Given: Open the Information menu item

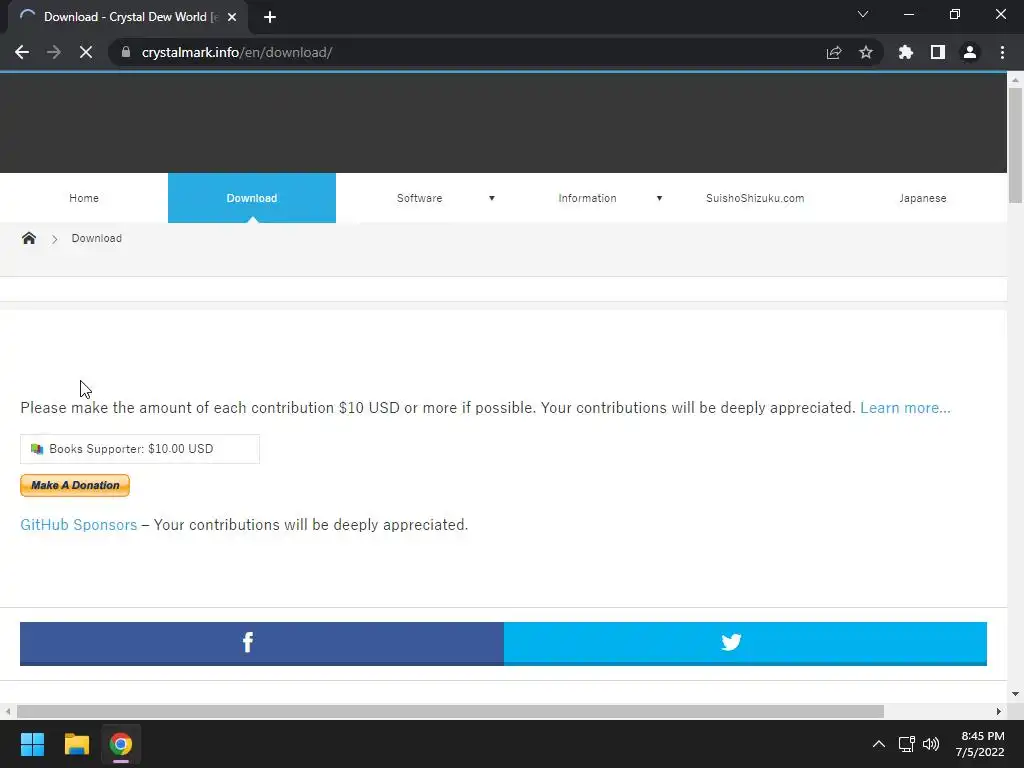Looking at the screenshot, I should tap(587, 198).
